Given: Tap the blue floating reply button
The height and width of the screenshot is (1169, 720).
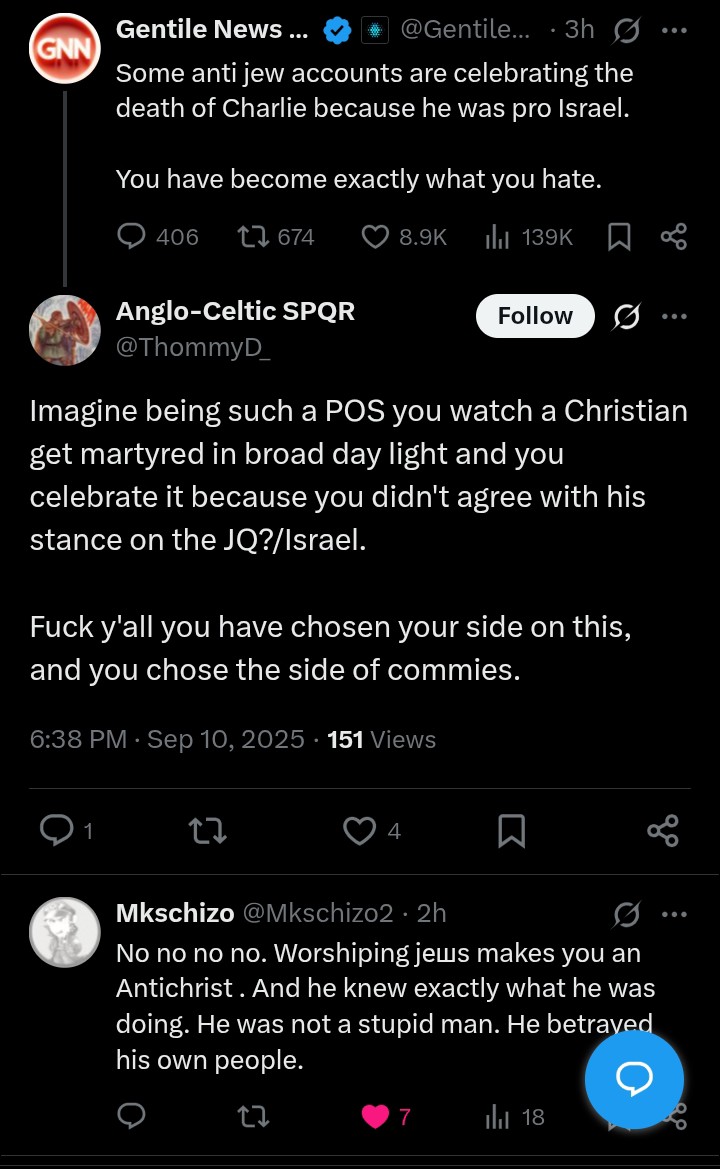Looking at the screenshot, I should pos(634,1079).
